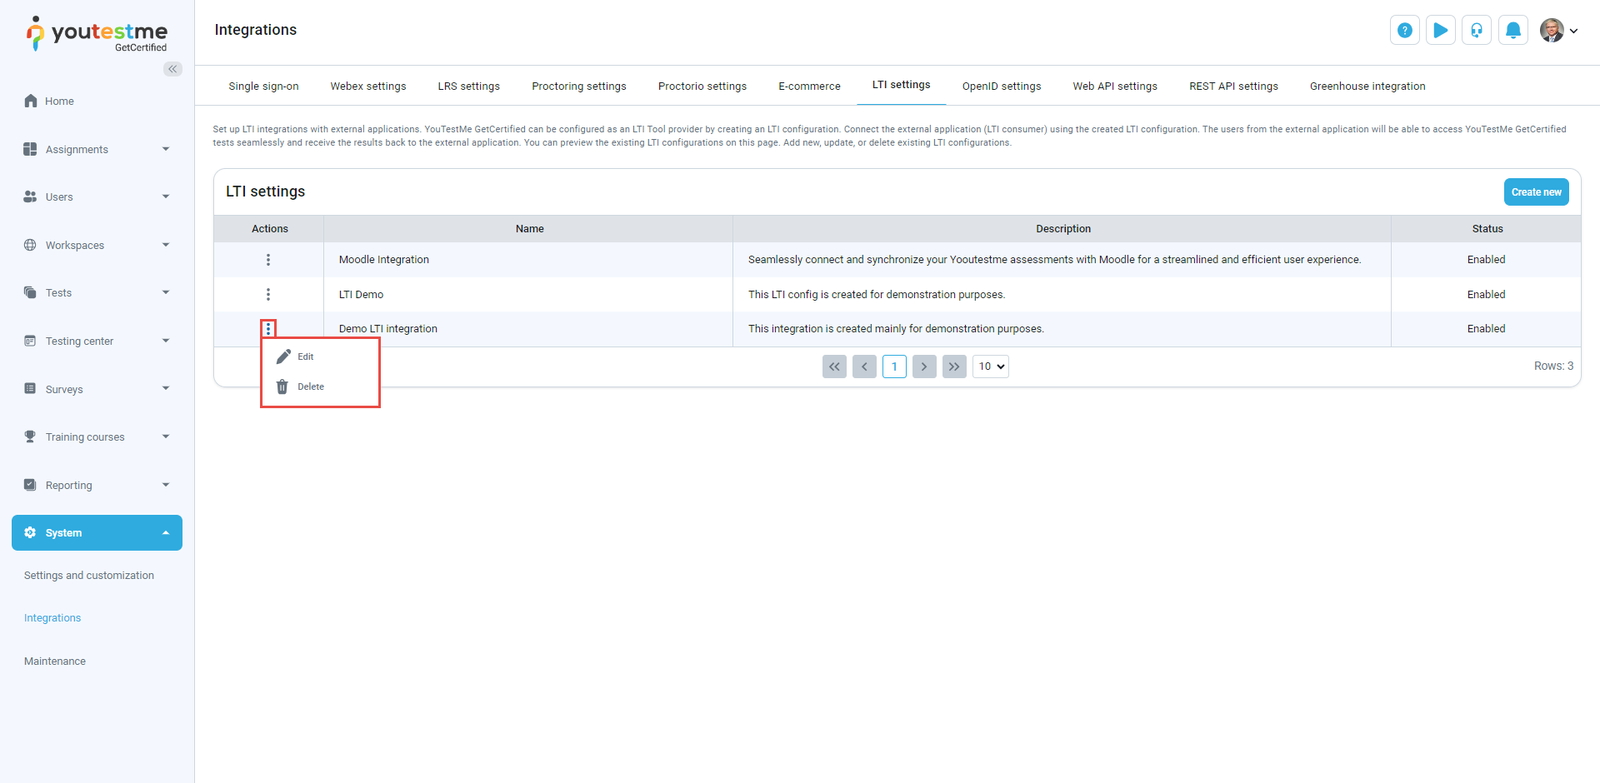Viewport: 1600px width, 783px height.
Task: Open the video tutorial play icon
Action: 1440,30
